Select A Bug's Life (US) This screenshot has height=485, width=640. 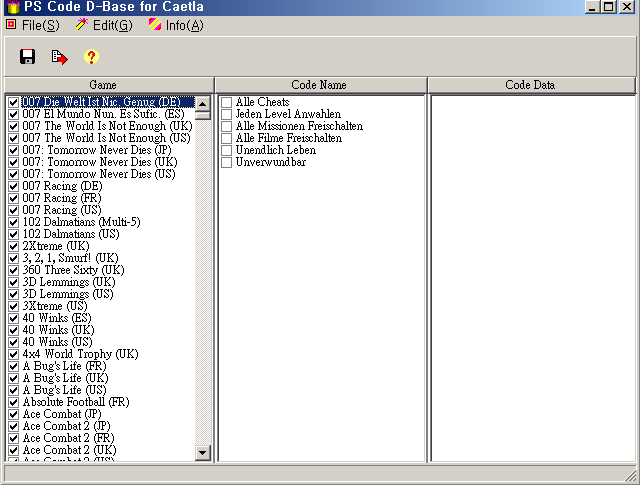click(x=64, y=390)
